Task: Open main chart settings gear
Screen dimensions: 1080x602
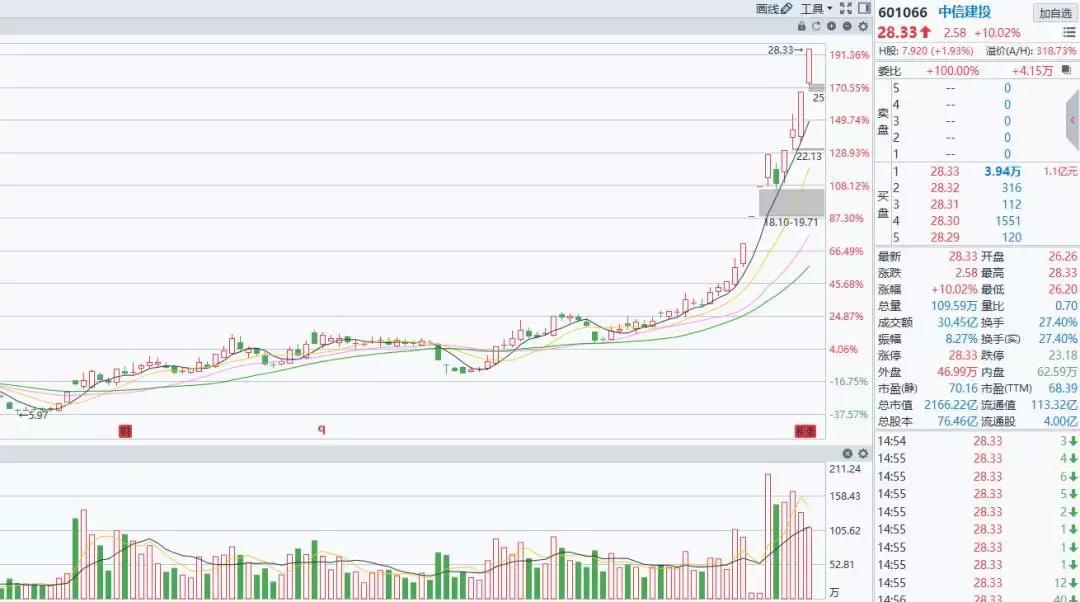Action: 863,26
